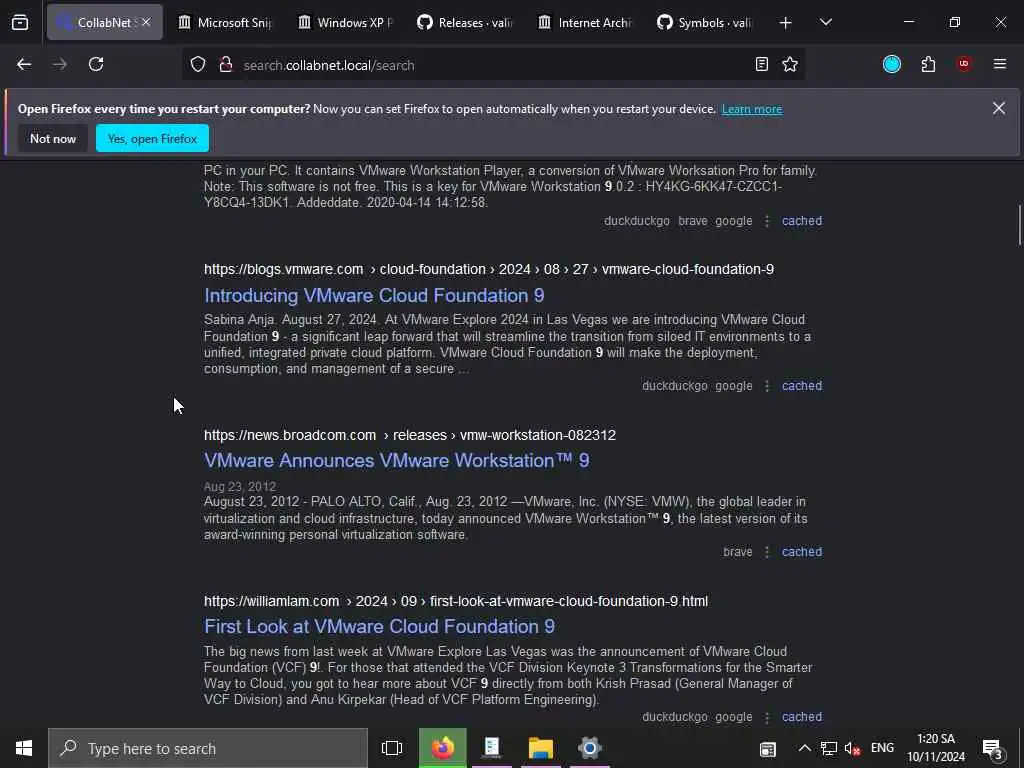This screenshot has width=1024, height=768.
Task: Close the CollabNet tab
Action: coord(146,22)
